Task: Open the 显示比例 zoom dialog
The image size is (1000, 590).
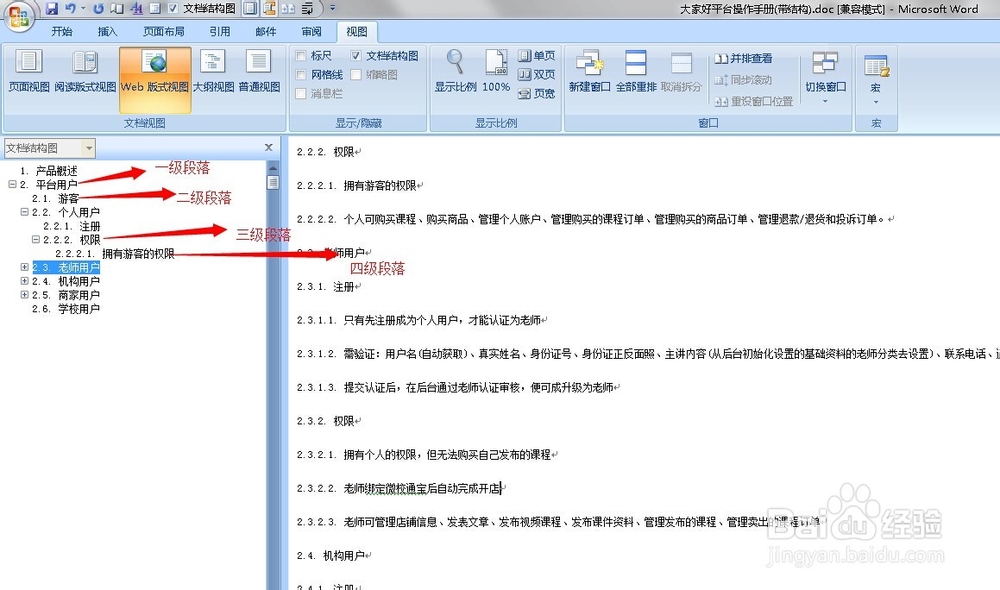Action: [x=455, y=71]
